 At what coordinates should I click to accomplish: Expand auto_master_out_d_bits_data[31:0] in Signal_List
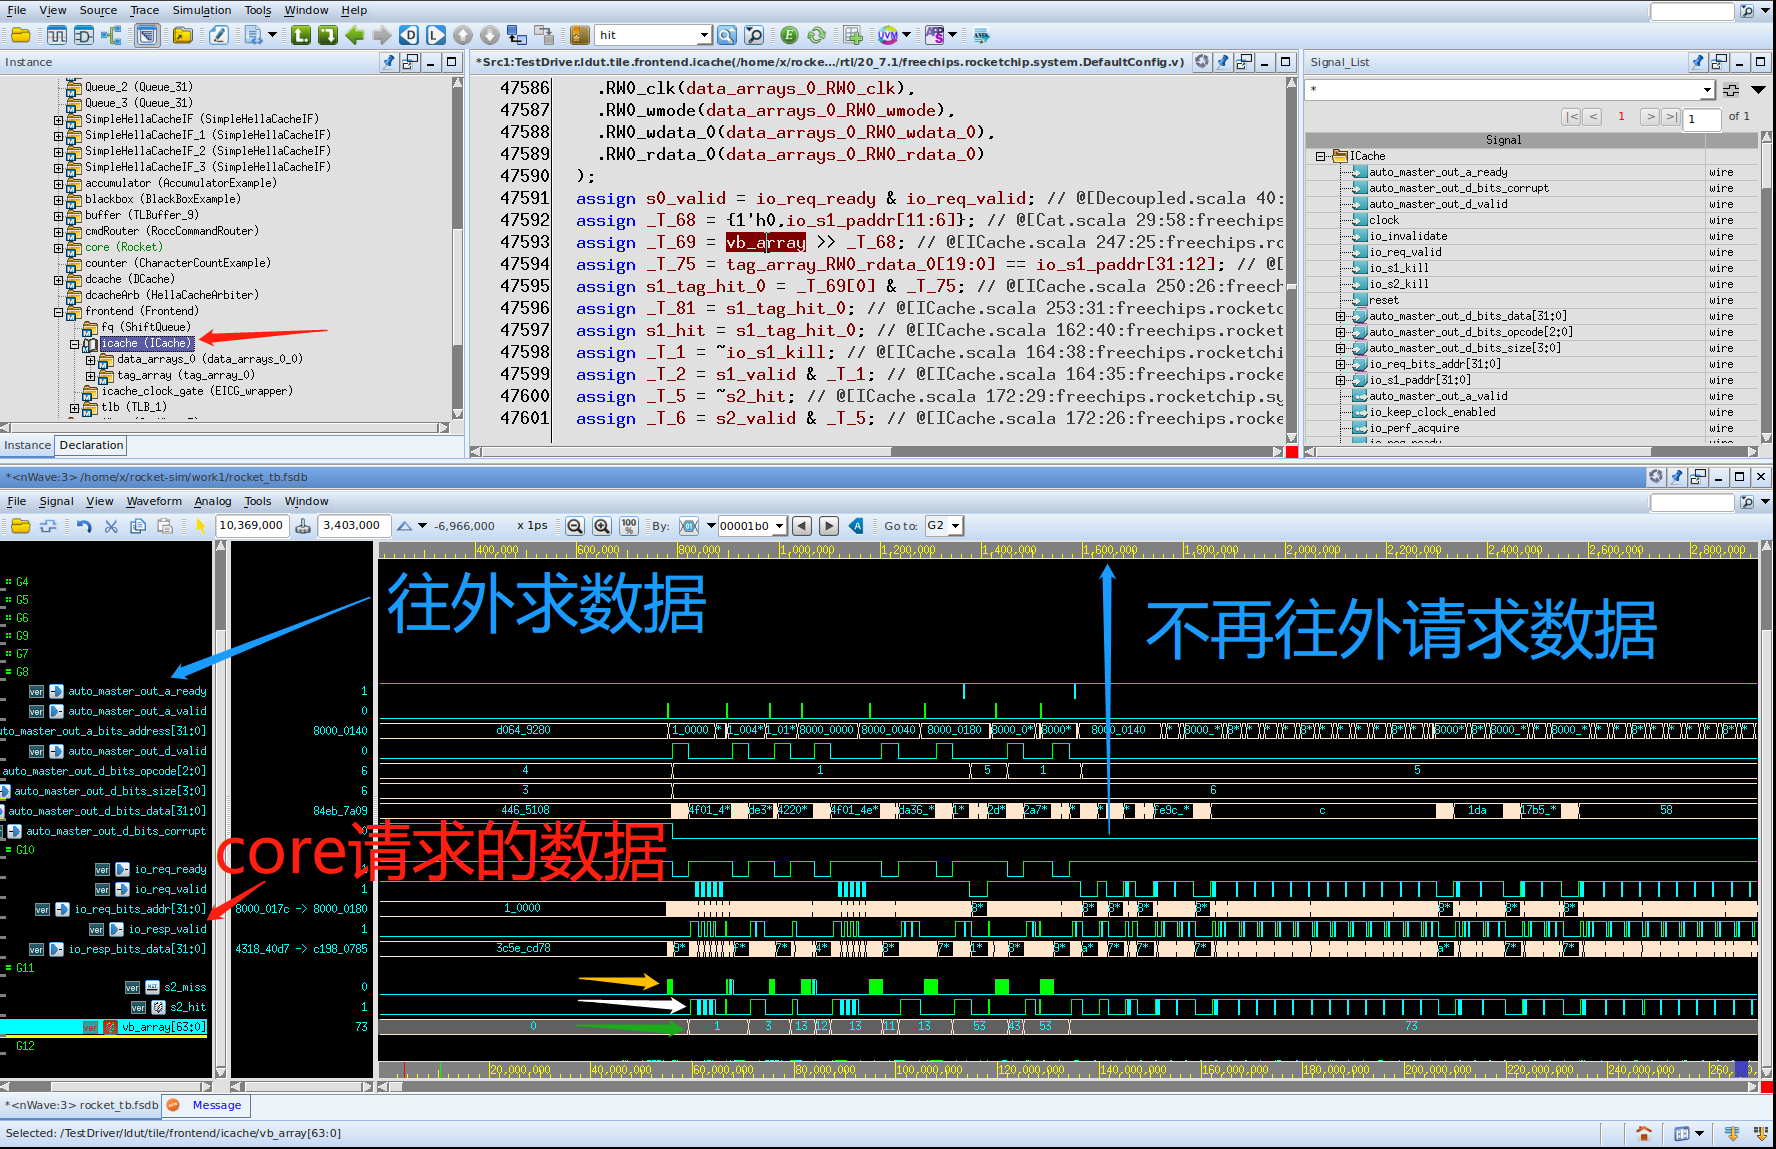click(x=1340, y=317)
